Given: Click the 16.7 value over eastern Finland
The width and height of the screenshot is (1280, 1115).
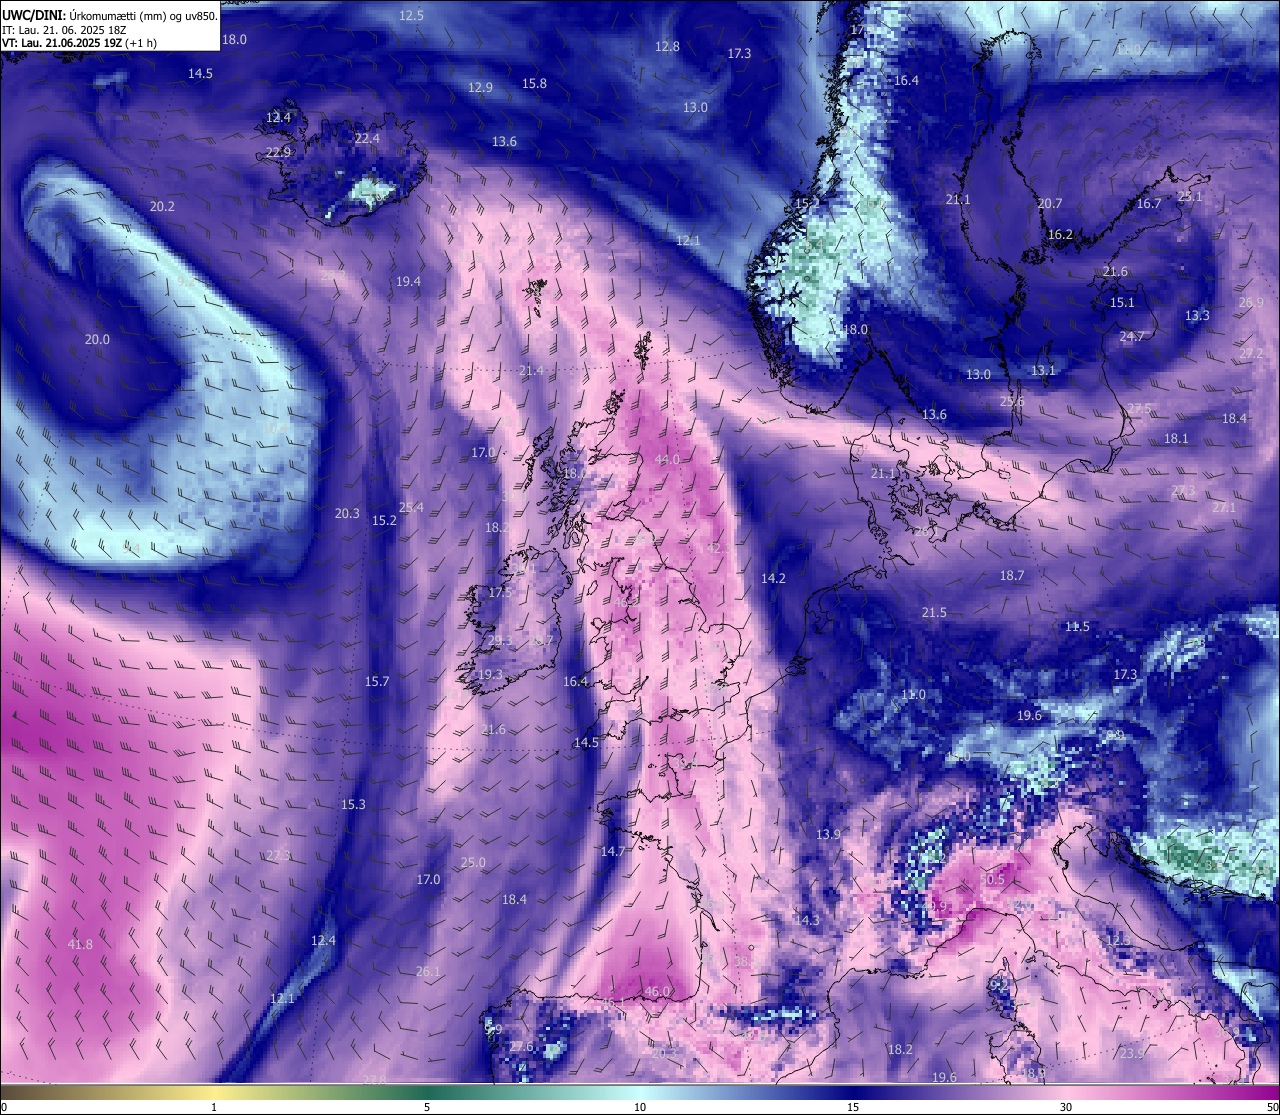Looking at the screenshot, I should tap(1149, 203).
